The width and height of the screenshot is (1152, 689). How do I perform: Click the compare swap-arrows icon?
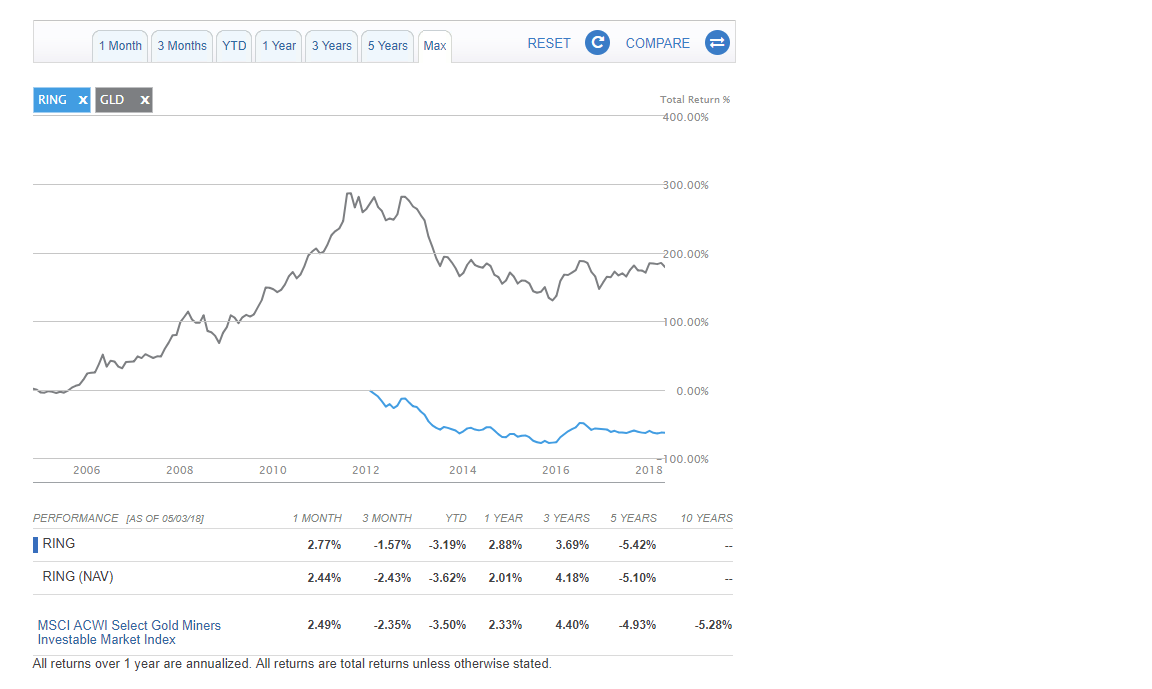717,43
